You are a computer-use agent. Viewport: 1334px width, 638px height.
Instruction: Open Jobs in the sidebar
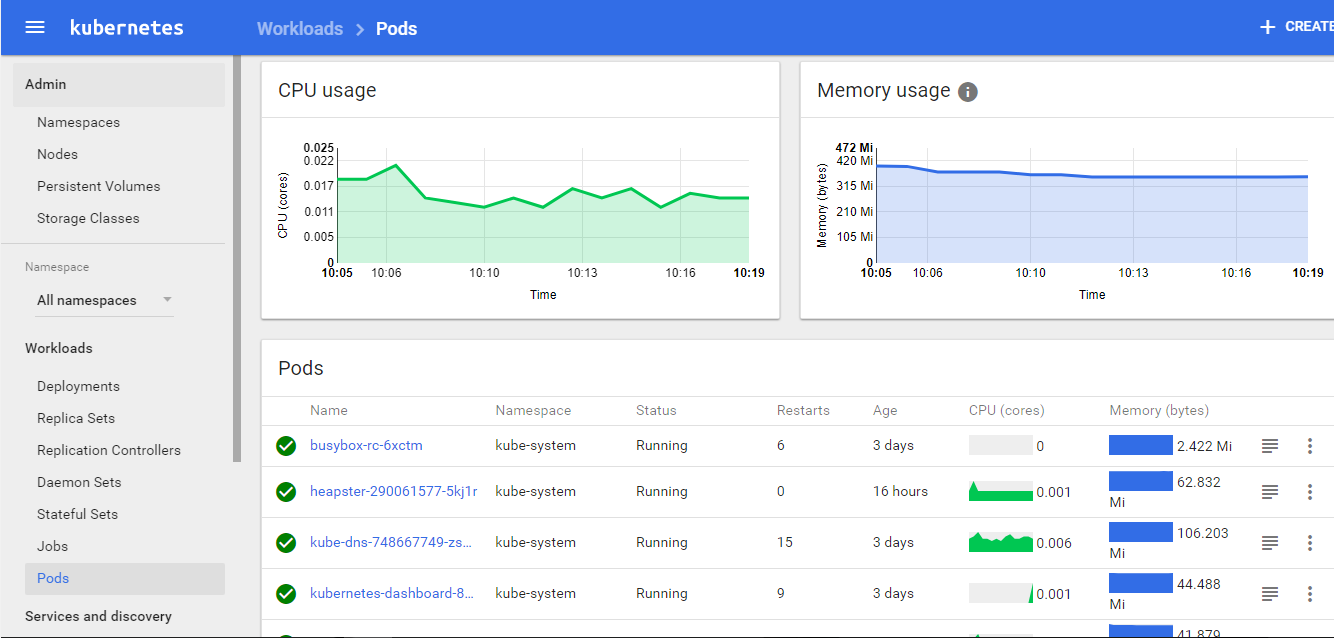click(x=52, y=546)
